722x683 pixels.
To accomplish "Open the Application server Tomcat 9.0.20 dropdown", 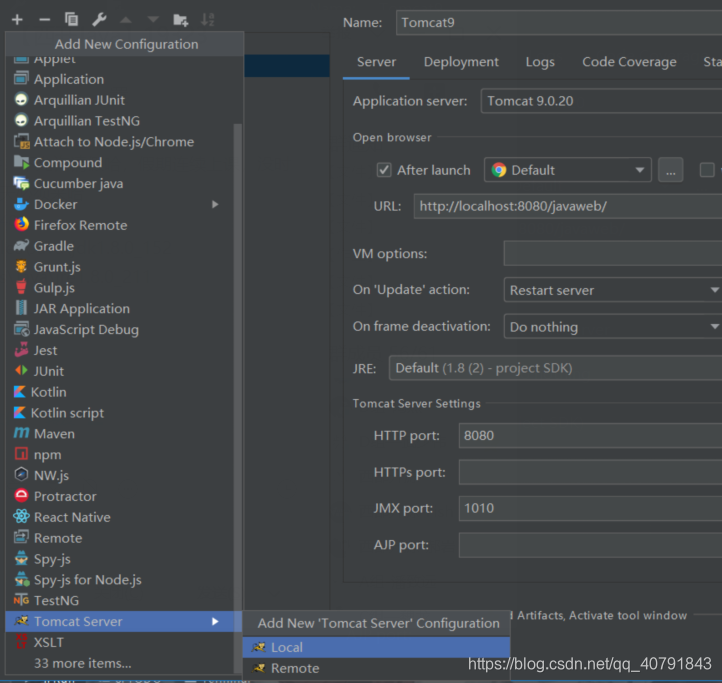I will (601, 101).
